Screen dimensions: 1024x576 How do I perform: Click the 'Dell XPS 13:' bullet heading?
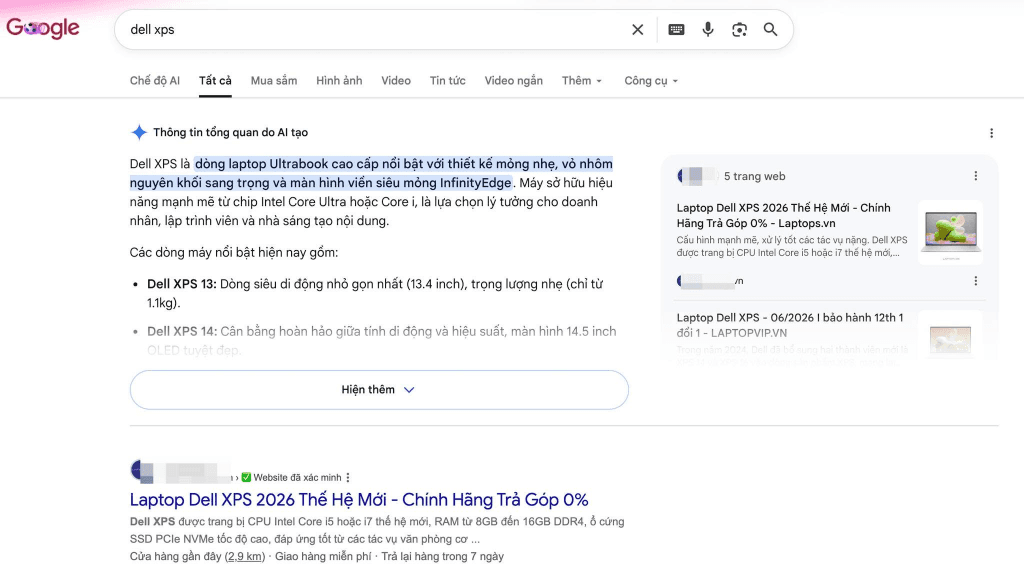pyautogui.click(x=182, y=284)
